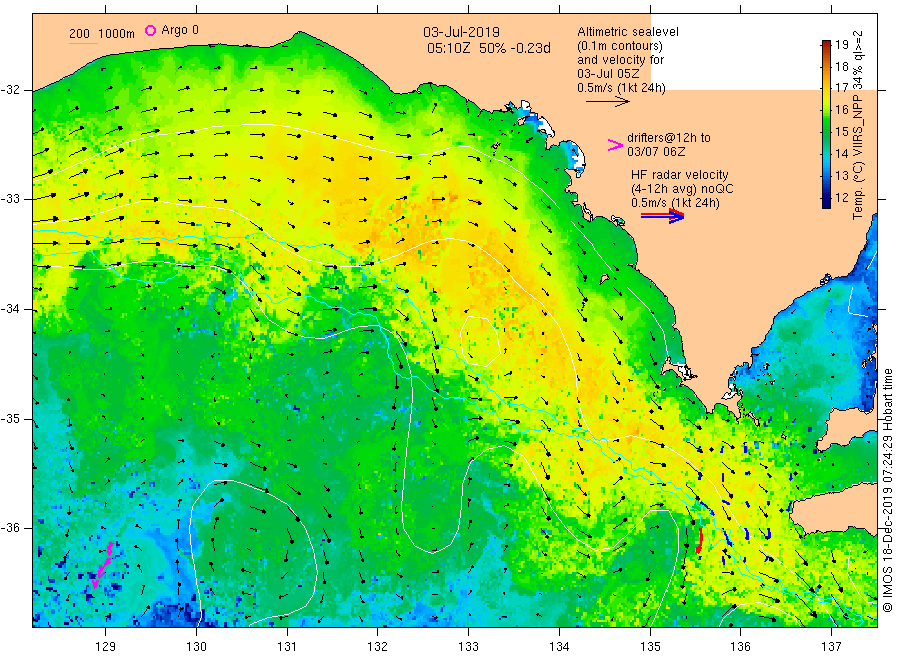The width and height of the screenshot is (900, 660).
Task: Click the 'HF radar velocity' label
Action: point(680,174)
